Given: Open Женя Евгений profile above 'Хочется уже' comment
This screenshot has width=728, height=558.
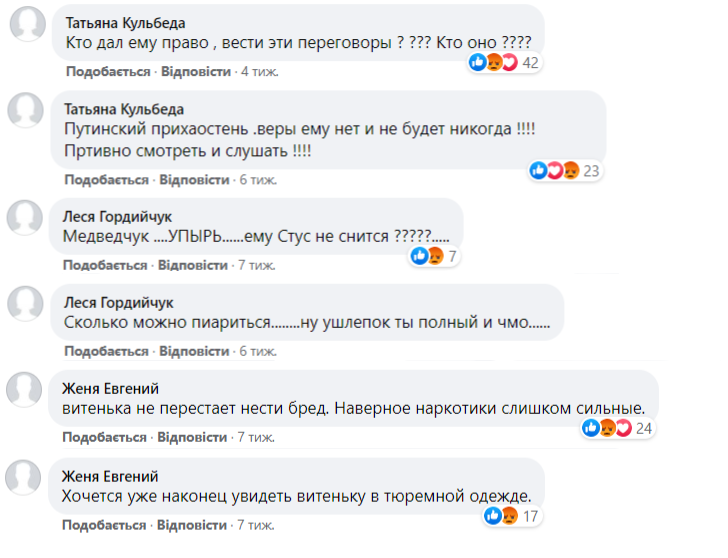Looking at the screenshot, I should click(x=111, y=475).
